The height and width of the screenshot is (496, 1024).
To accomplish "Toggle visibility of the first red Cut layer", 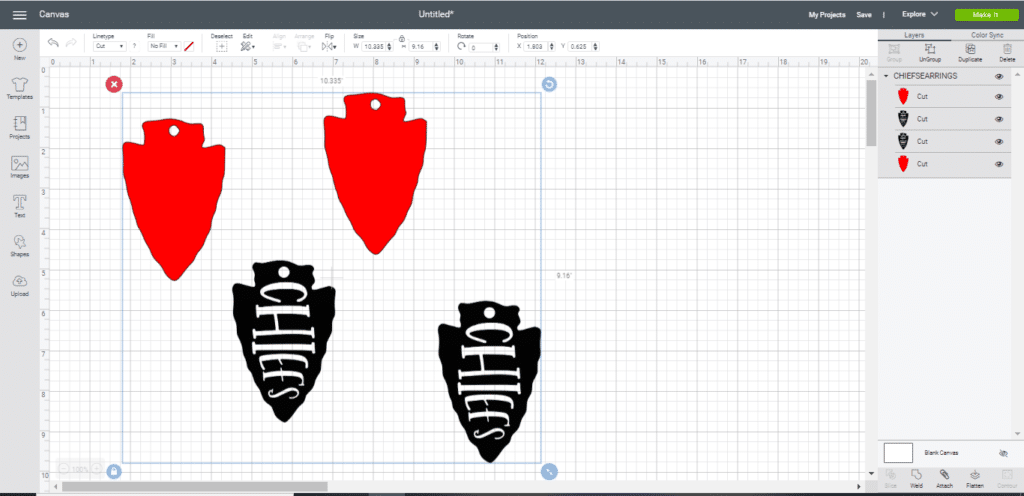I will (x=999, y=97).
